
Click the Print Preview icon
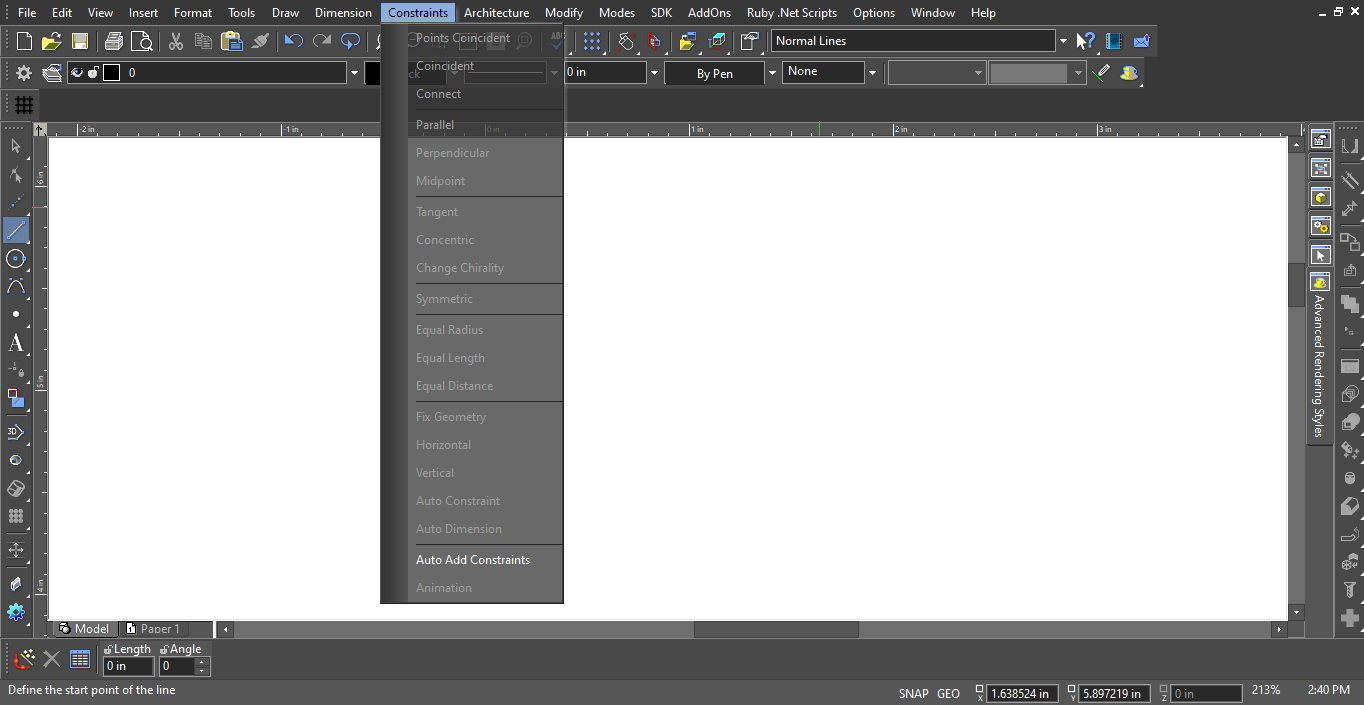(142, 41)
